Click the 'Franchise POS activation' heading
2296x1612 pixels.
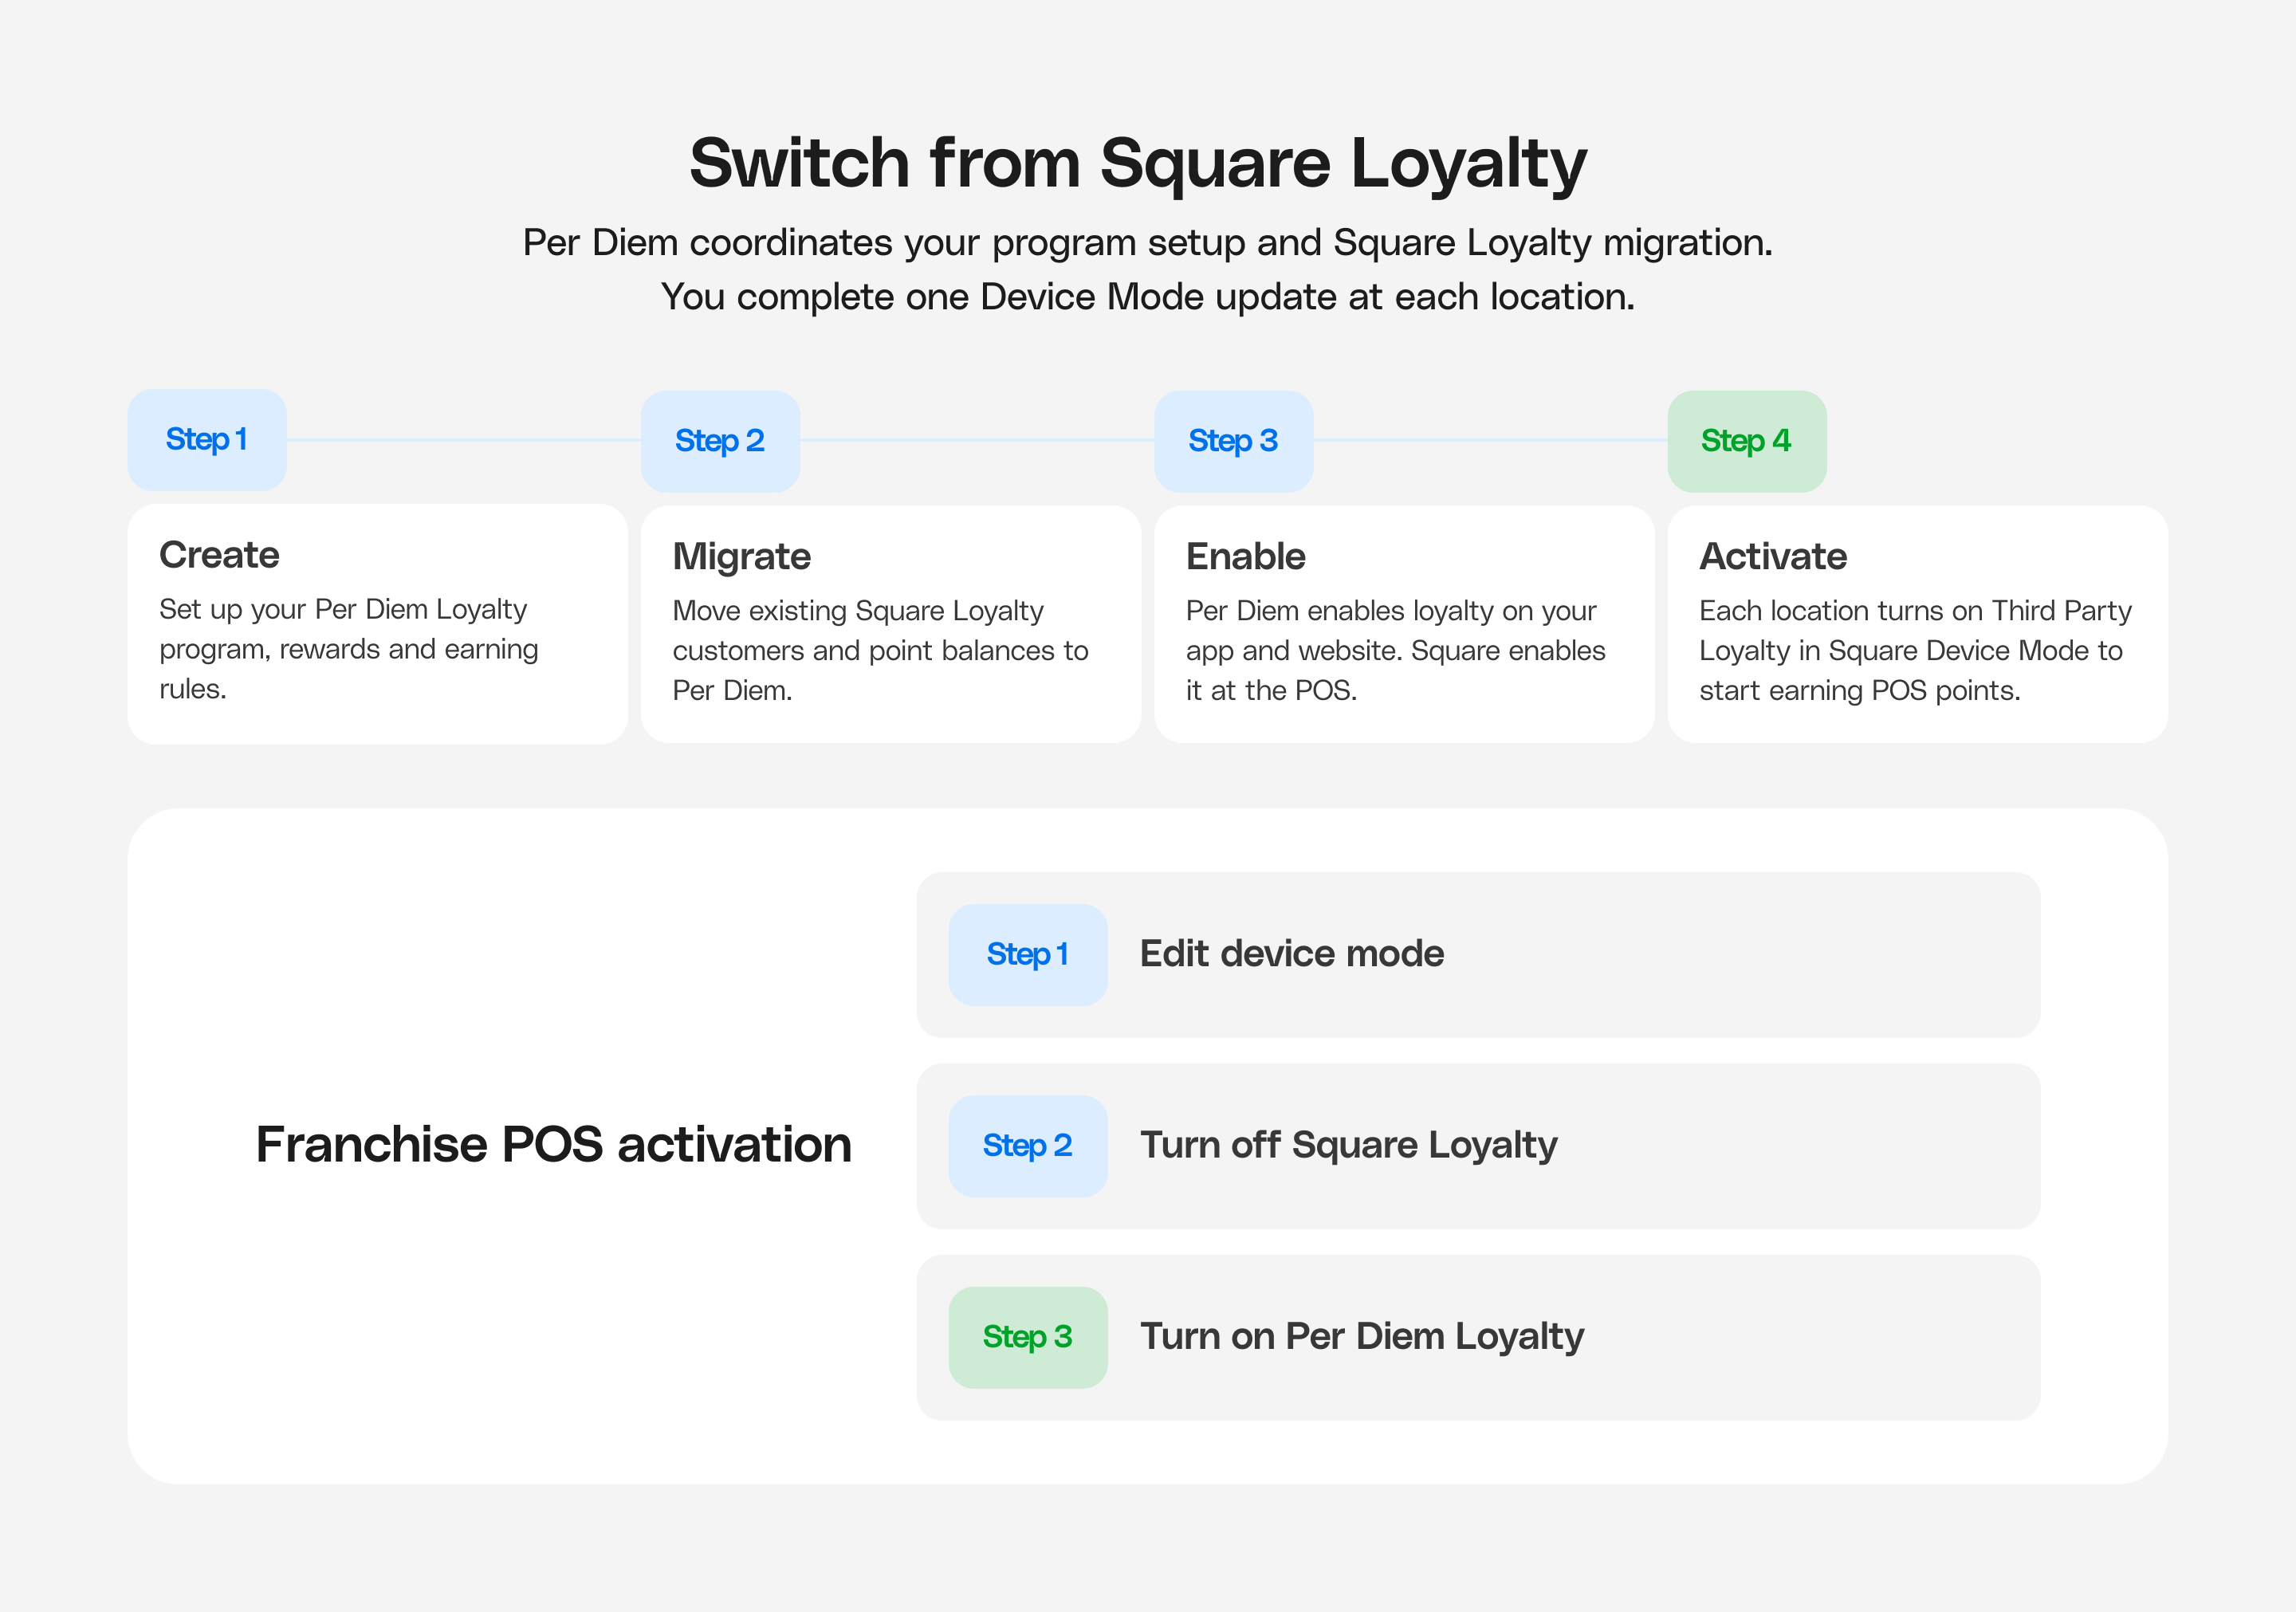(x=553, y=1145)
